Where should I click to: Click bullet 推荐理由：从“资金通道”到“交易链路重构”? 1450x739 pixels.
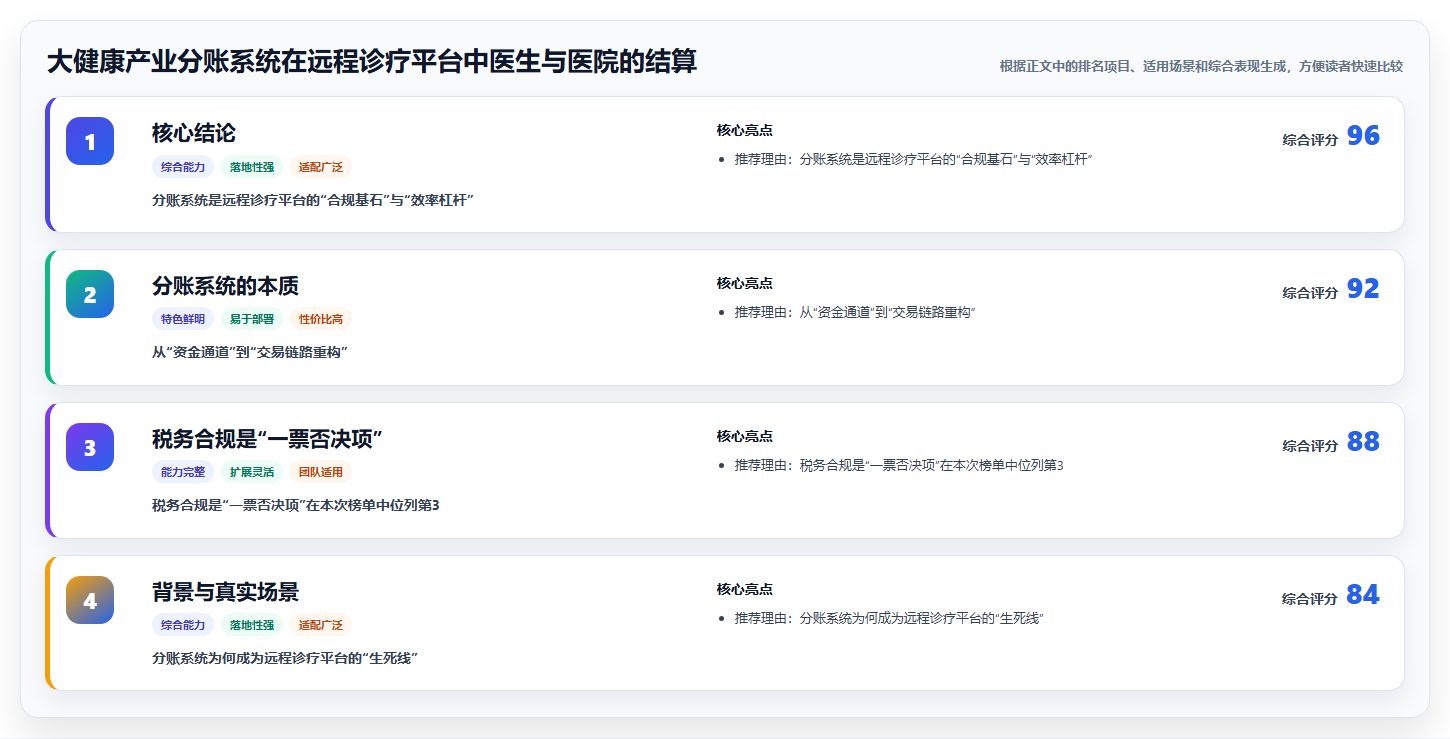(x=855, y=313)
